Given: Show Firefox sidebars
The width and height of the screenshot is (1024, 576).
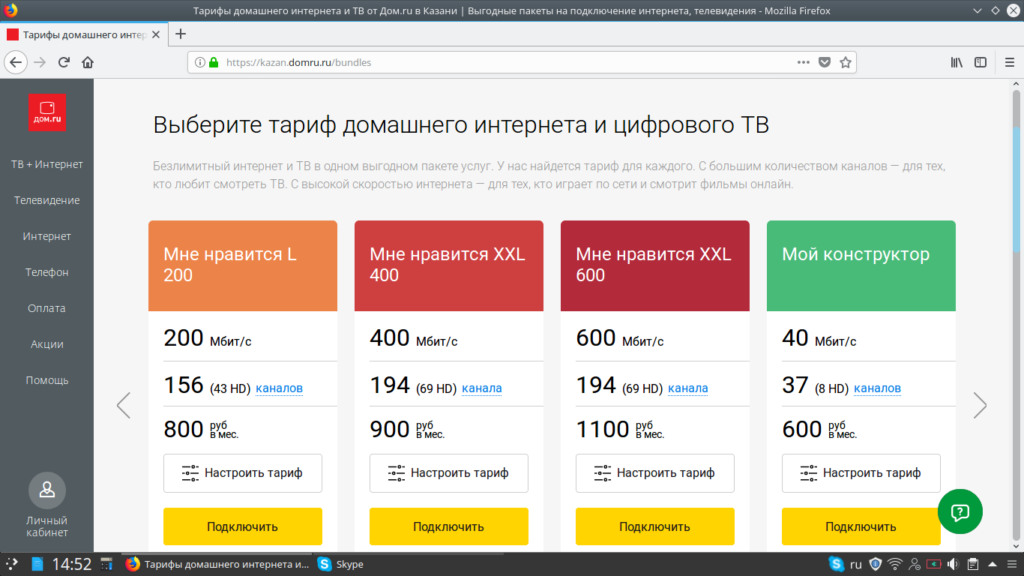Looking at the screenshot, I should tap(980, 63).
